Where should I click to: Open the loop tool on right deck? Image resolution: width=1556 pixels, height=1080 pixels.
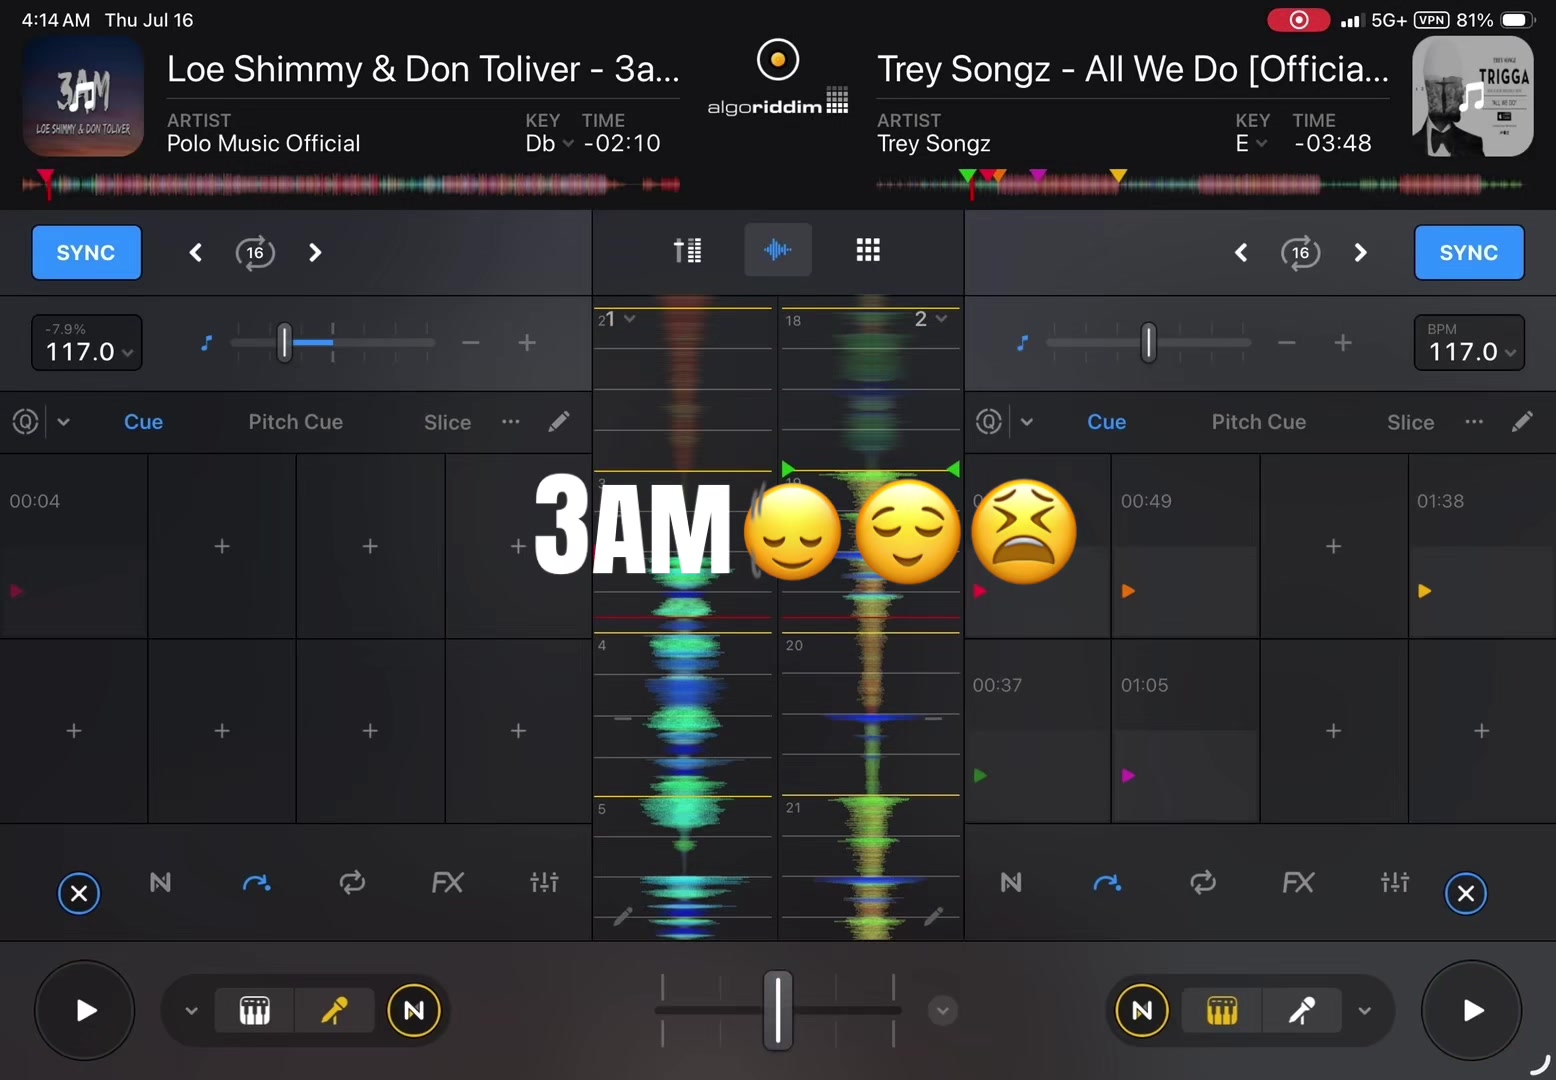(1203, 882)
